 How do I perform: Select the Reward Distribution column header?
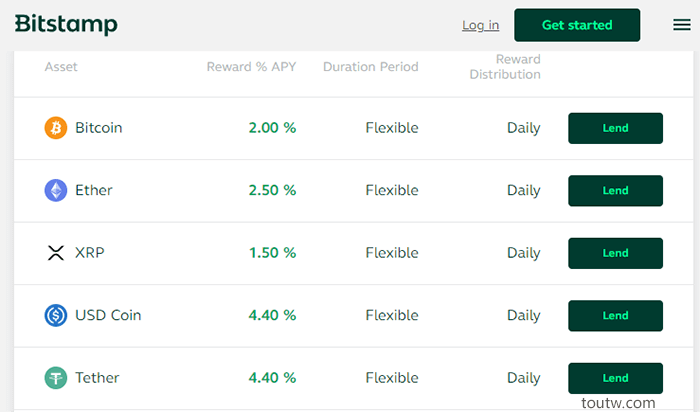505,67
